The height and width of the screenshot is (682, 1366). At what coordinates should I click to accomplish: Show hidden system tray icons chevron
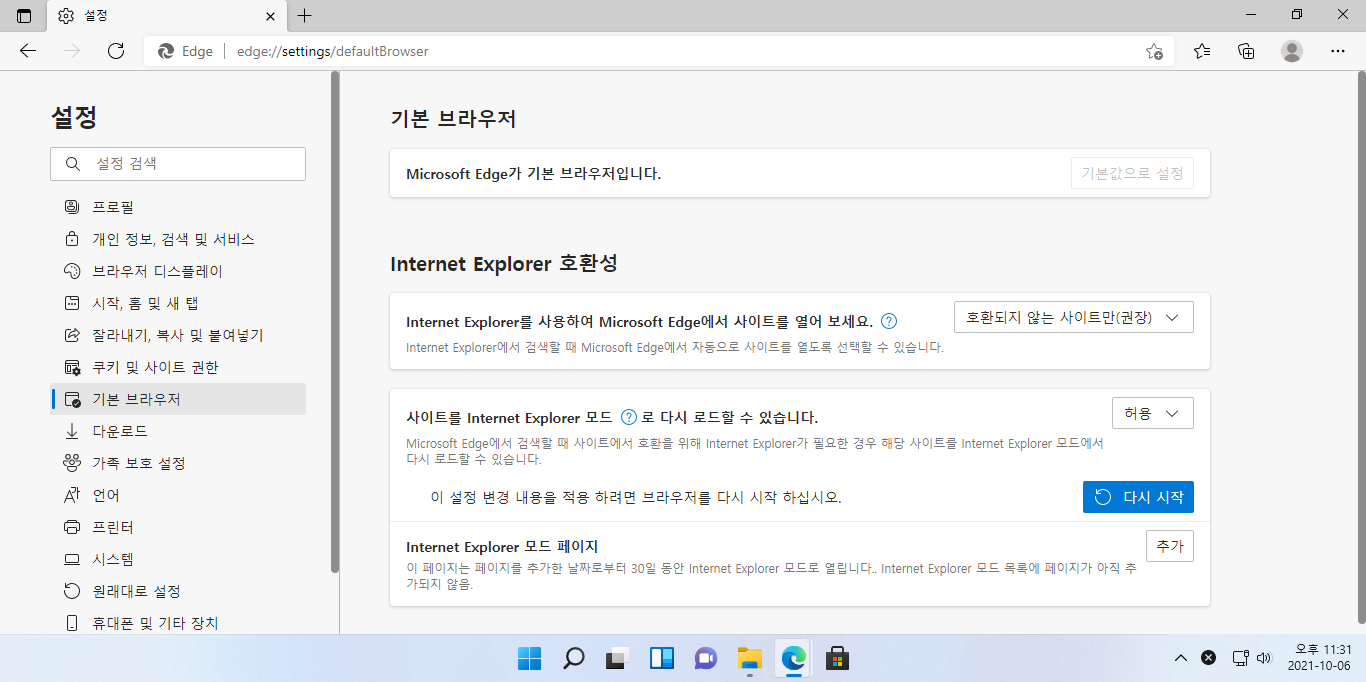click(1181, 658)
